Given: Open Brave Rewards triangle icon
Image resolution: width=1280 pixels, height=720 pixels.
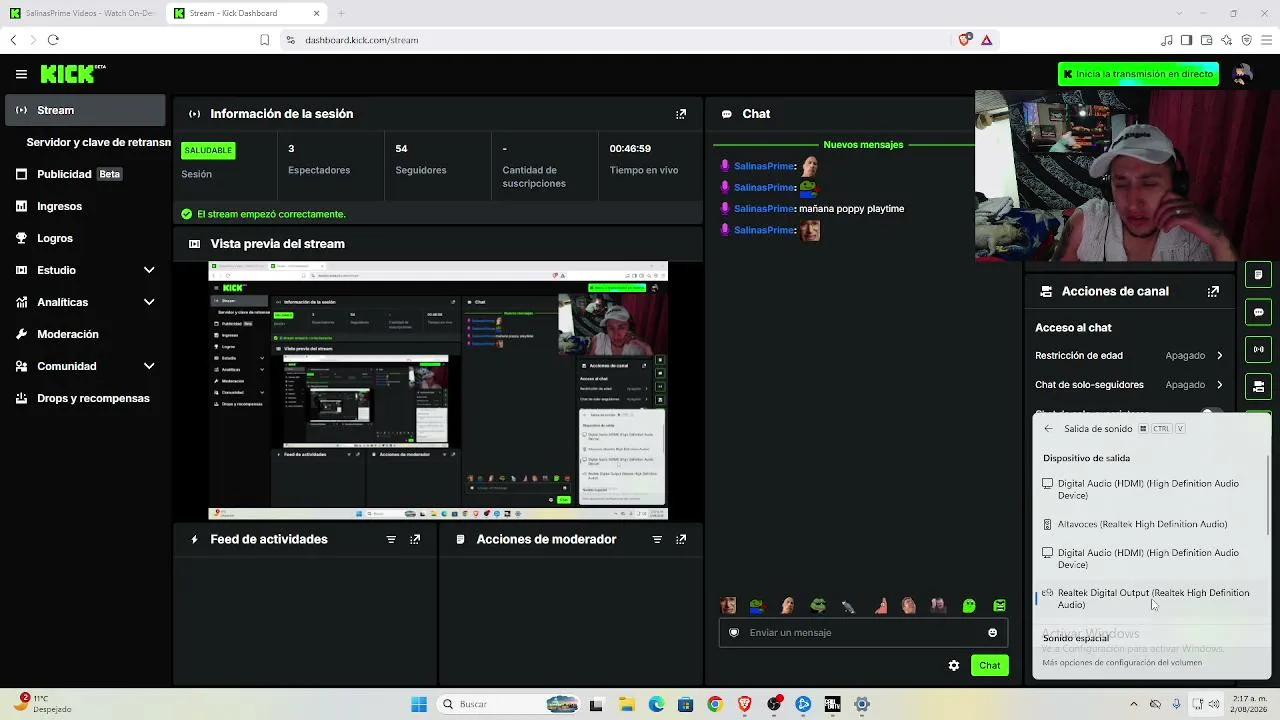Looking at the screenshot, I should click(x=986, y=40).
